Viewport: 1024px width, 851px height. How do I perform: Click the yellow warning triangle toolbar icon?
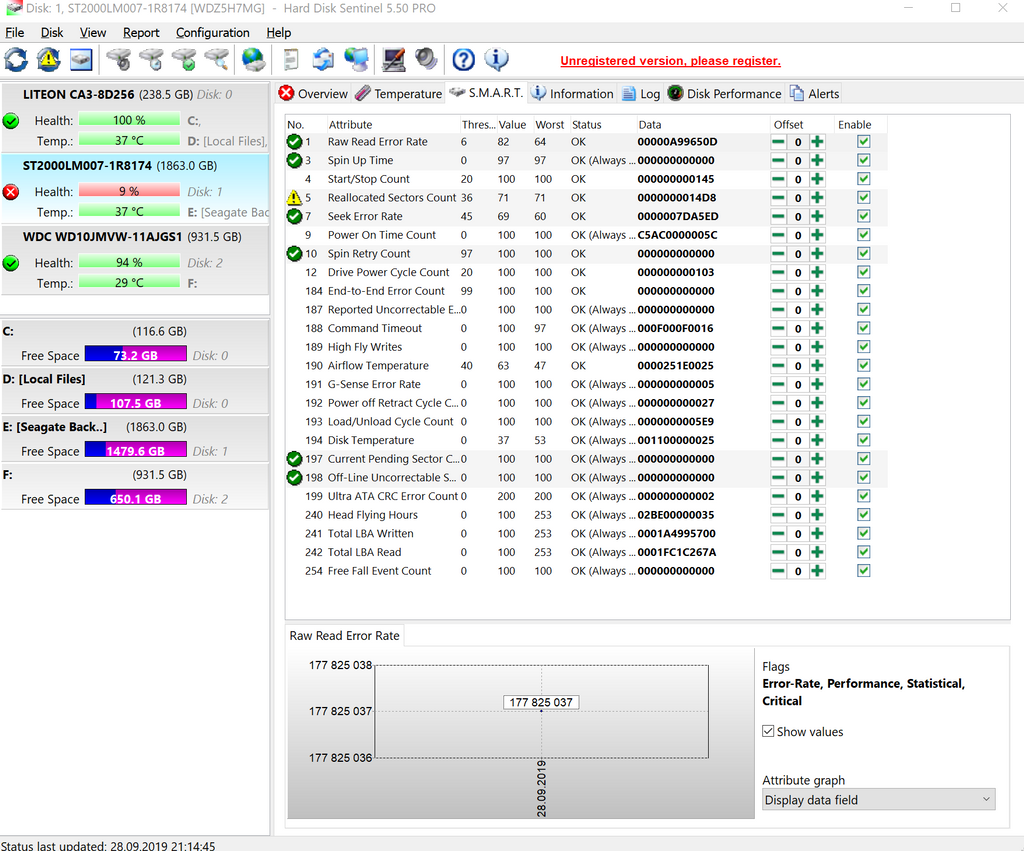[48, 60]
